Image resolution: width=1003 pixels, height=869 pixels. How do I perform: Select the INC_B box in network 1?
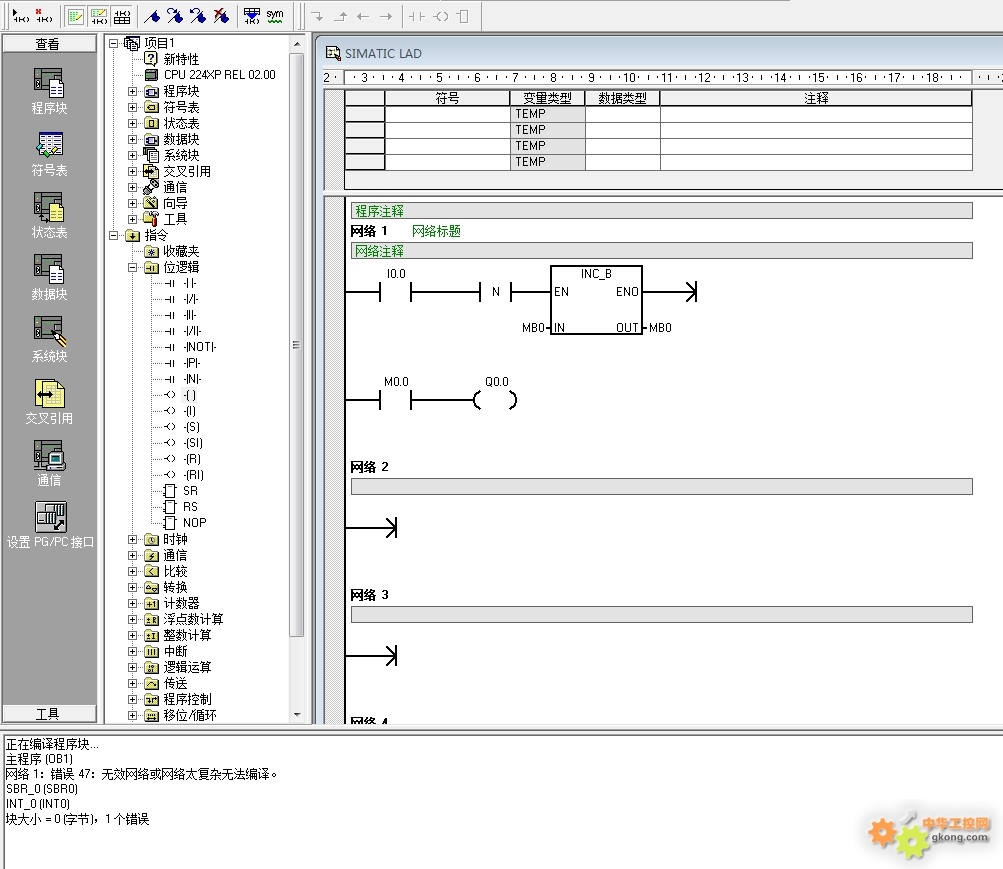(596, 300)
